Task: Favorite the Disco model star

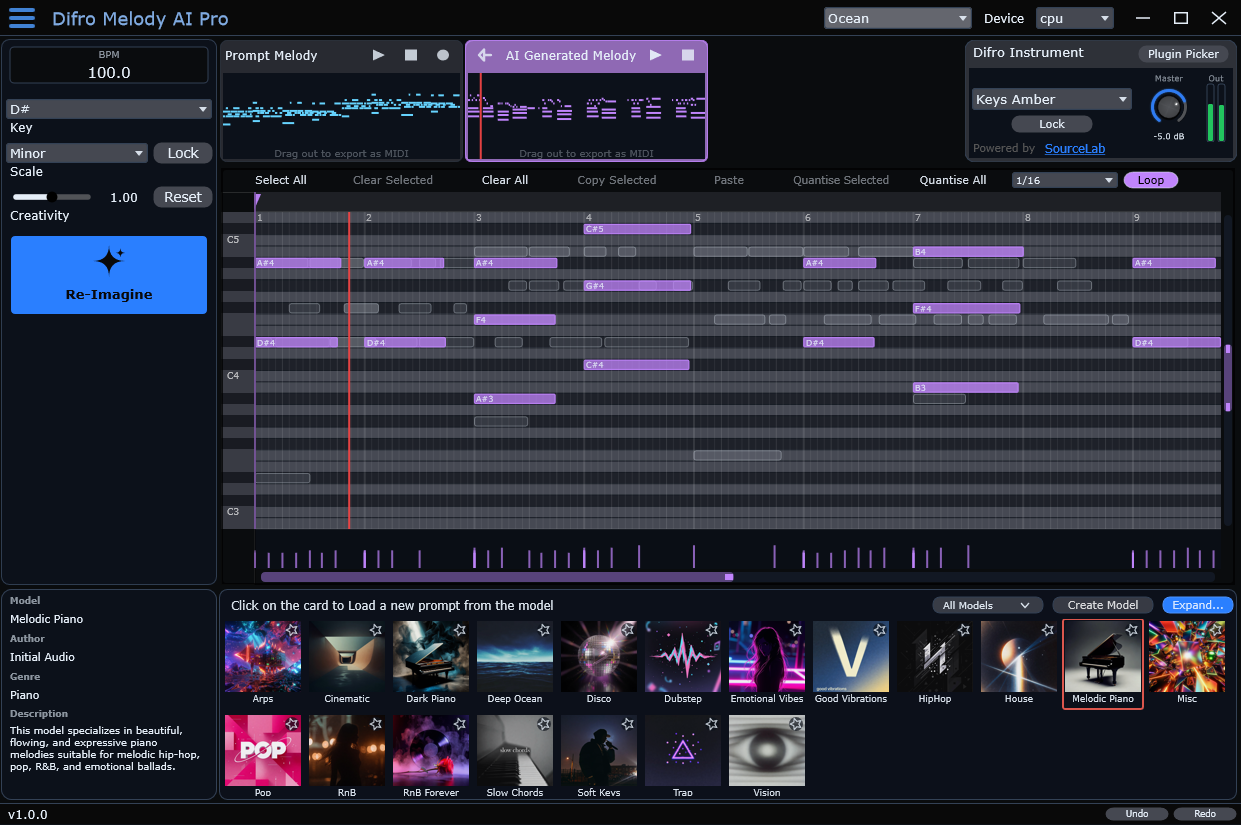Action: [628, 630]
